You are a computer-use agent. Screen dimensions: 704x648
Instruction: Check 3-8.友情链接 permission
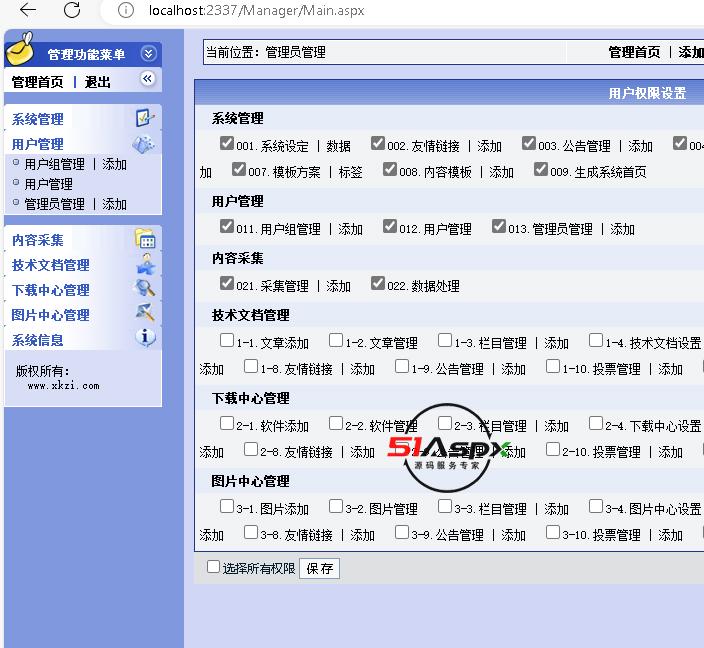tap(251, 532)
